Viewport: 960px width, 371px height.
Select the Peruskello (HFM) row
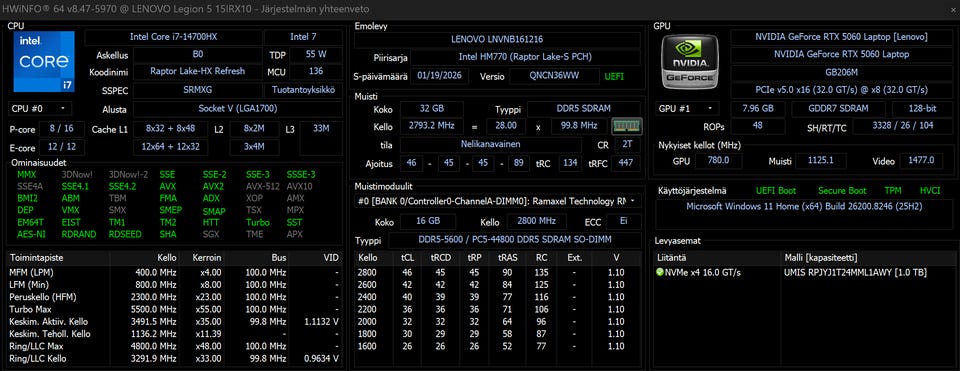pyautogui.click(x=174, y=297)
